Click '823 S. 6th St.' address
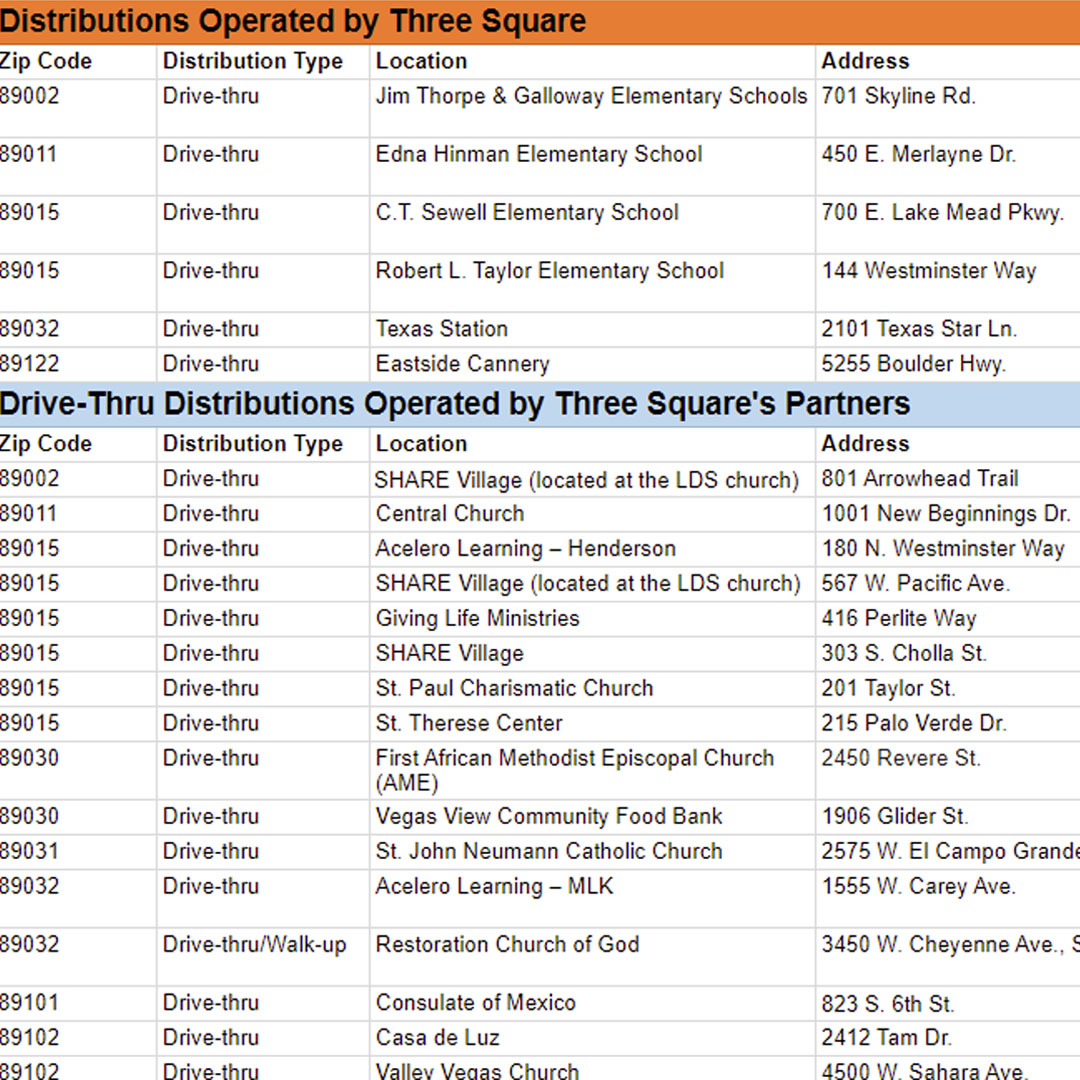Image resolution: width=1080 pixels, height=1080 pixels. click(x=887, y=1004)
